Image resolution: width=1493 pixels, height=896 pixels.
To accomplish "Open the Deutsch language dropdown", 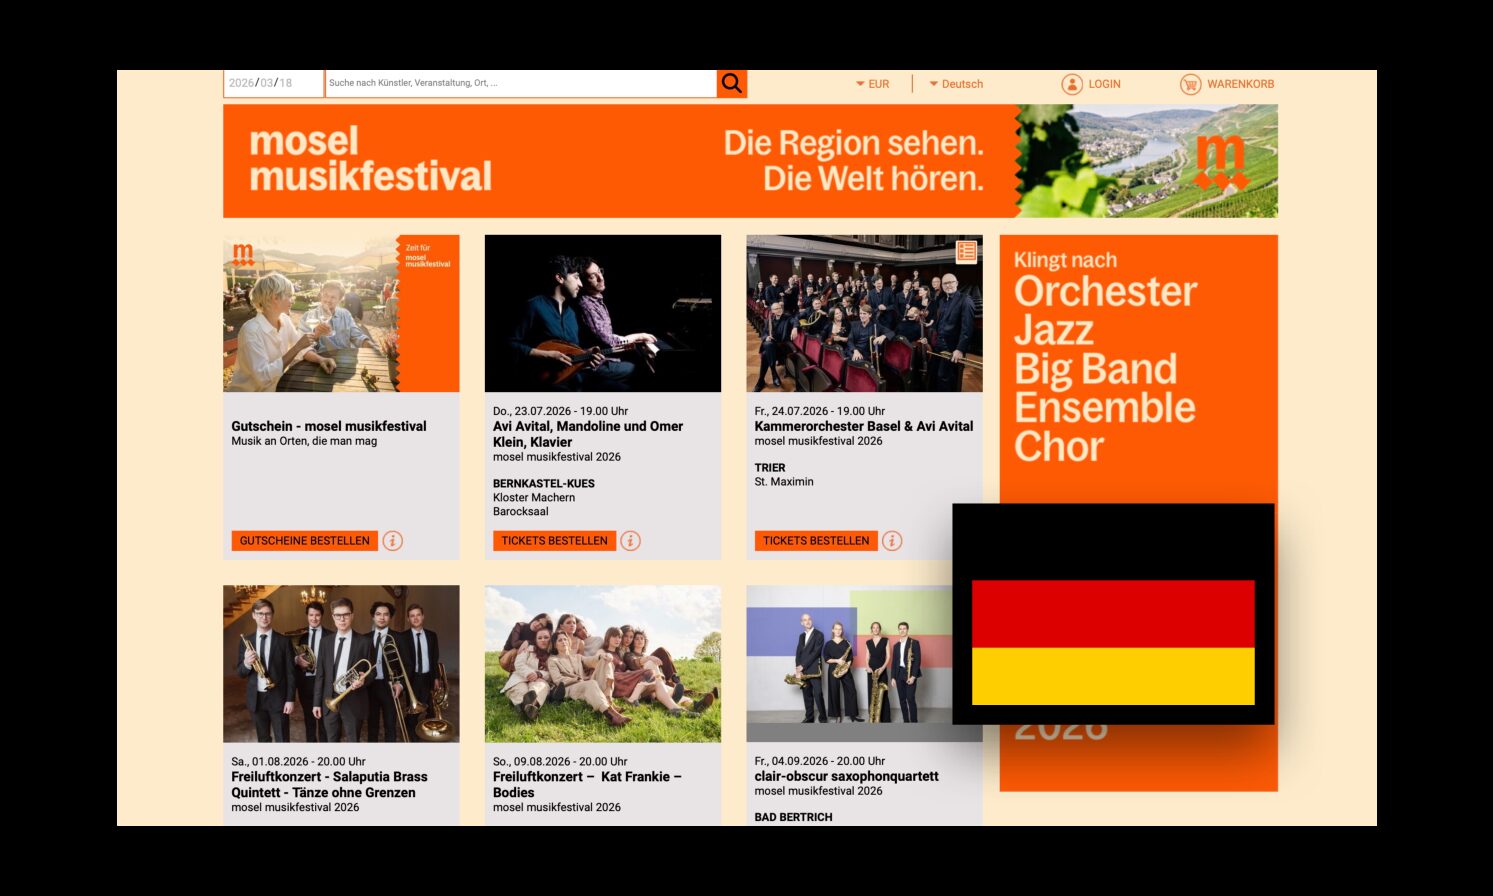I will (956, 84).
